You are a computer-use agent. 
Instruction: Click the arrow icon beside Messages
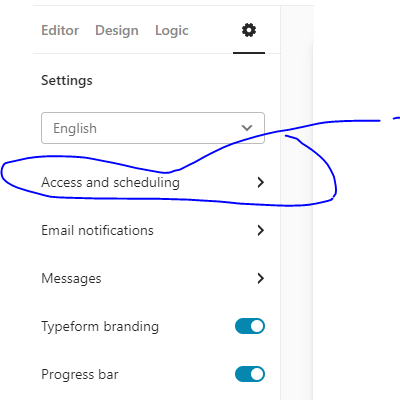point(261,278)
